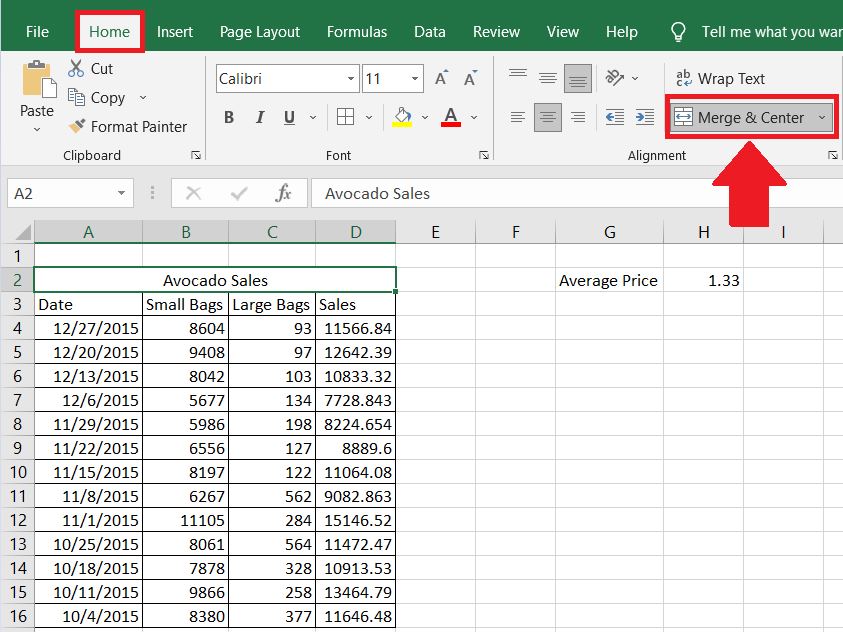Switch to the Formulas tab

pos(357,32)
